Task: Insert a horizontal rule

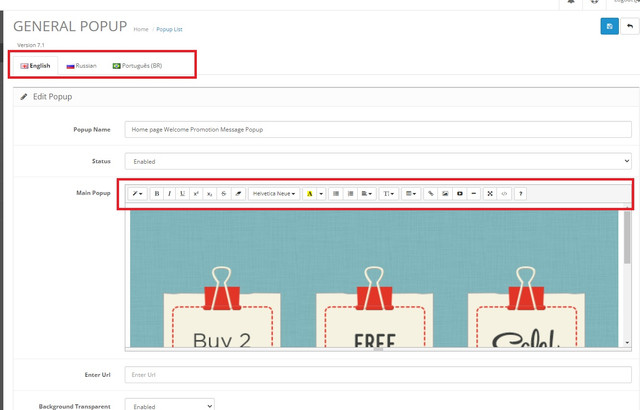Action: pos(473,194)
